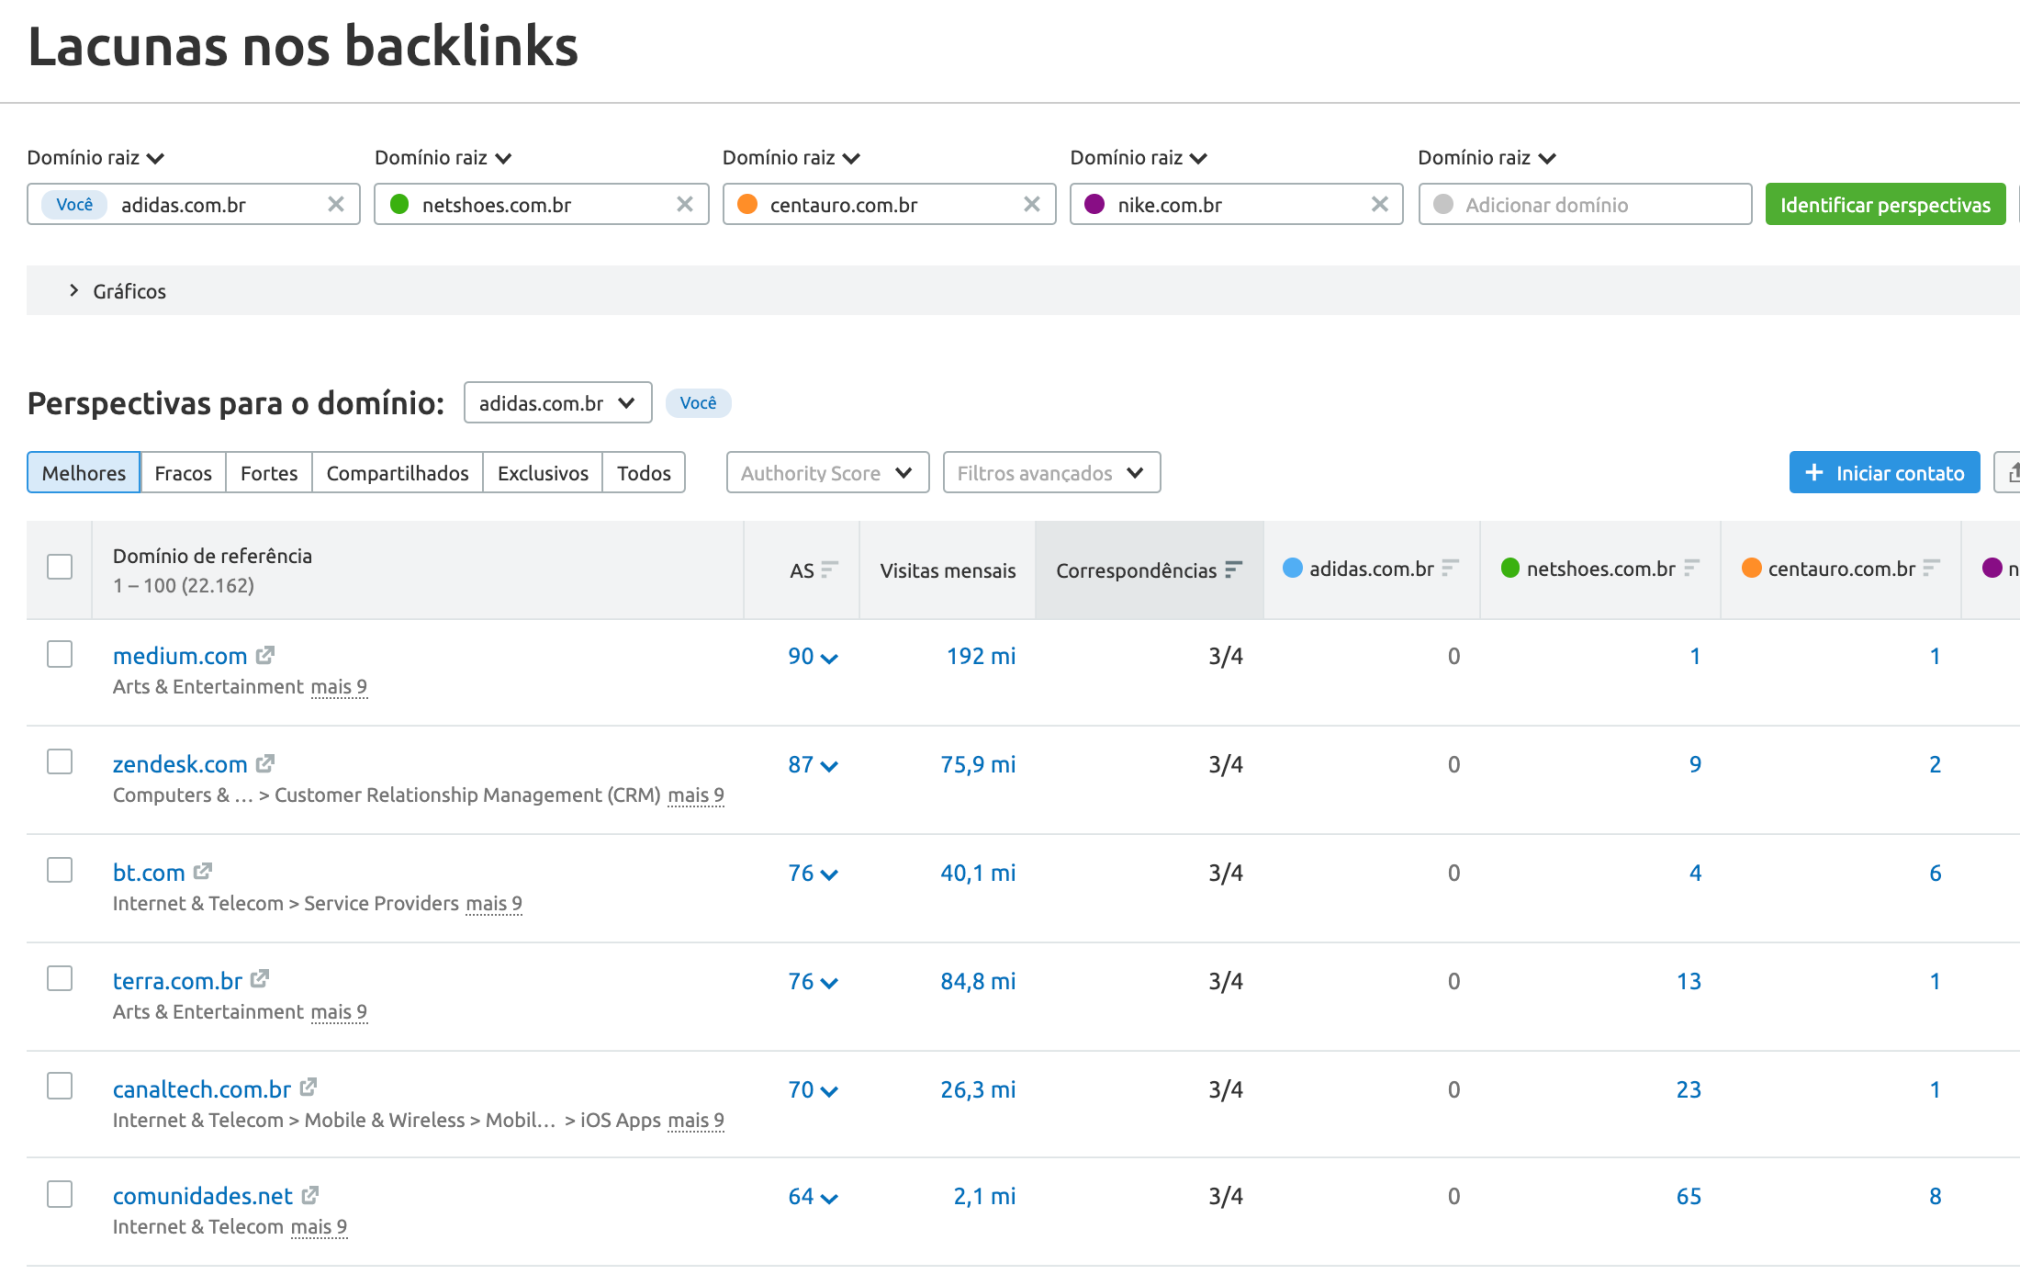
Task: Click centauro value 6 for bt.com
Action: [x=1935, y=872]
